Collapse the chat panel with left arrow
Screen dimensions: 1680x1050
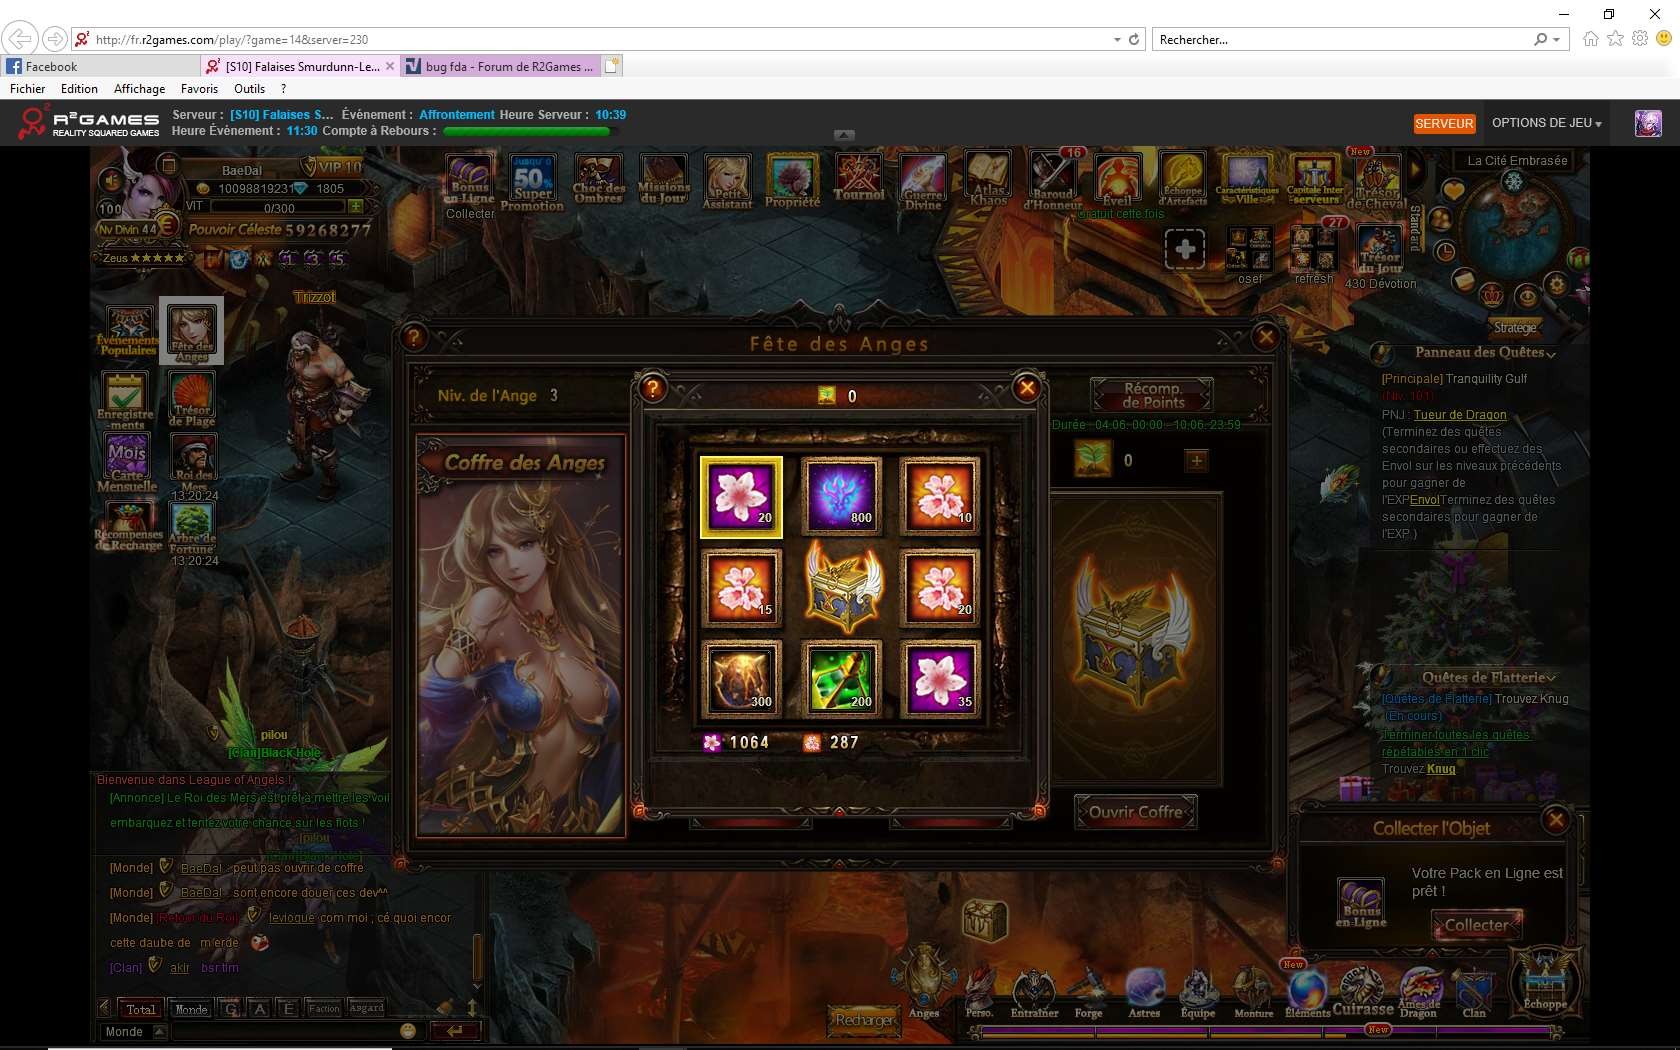coord(104,1008)
